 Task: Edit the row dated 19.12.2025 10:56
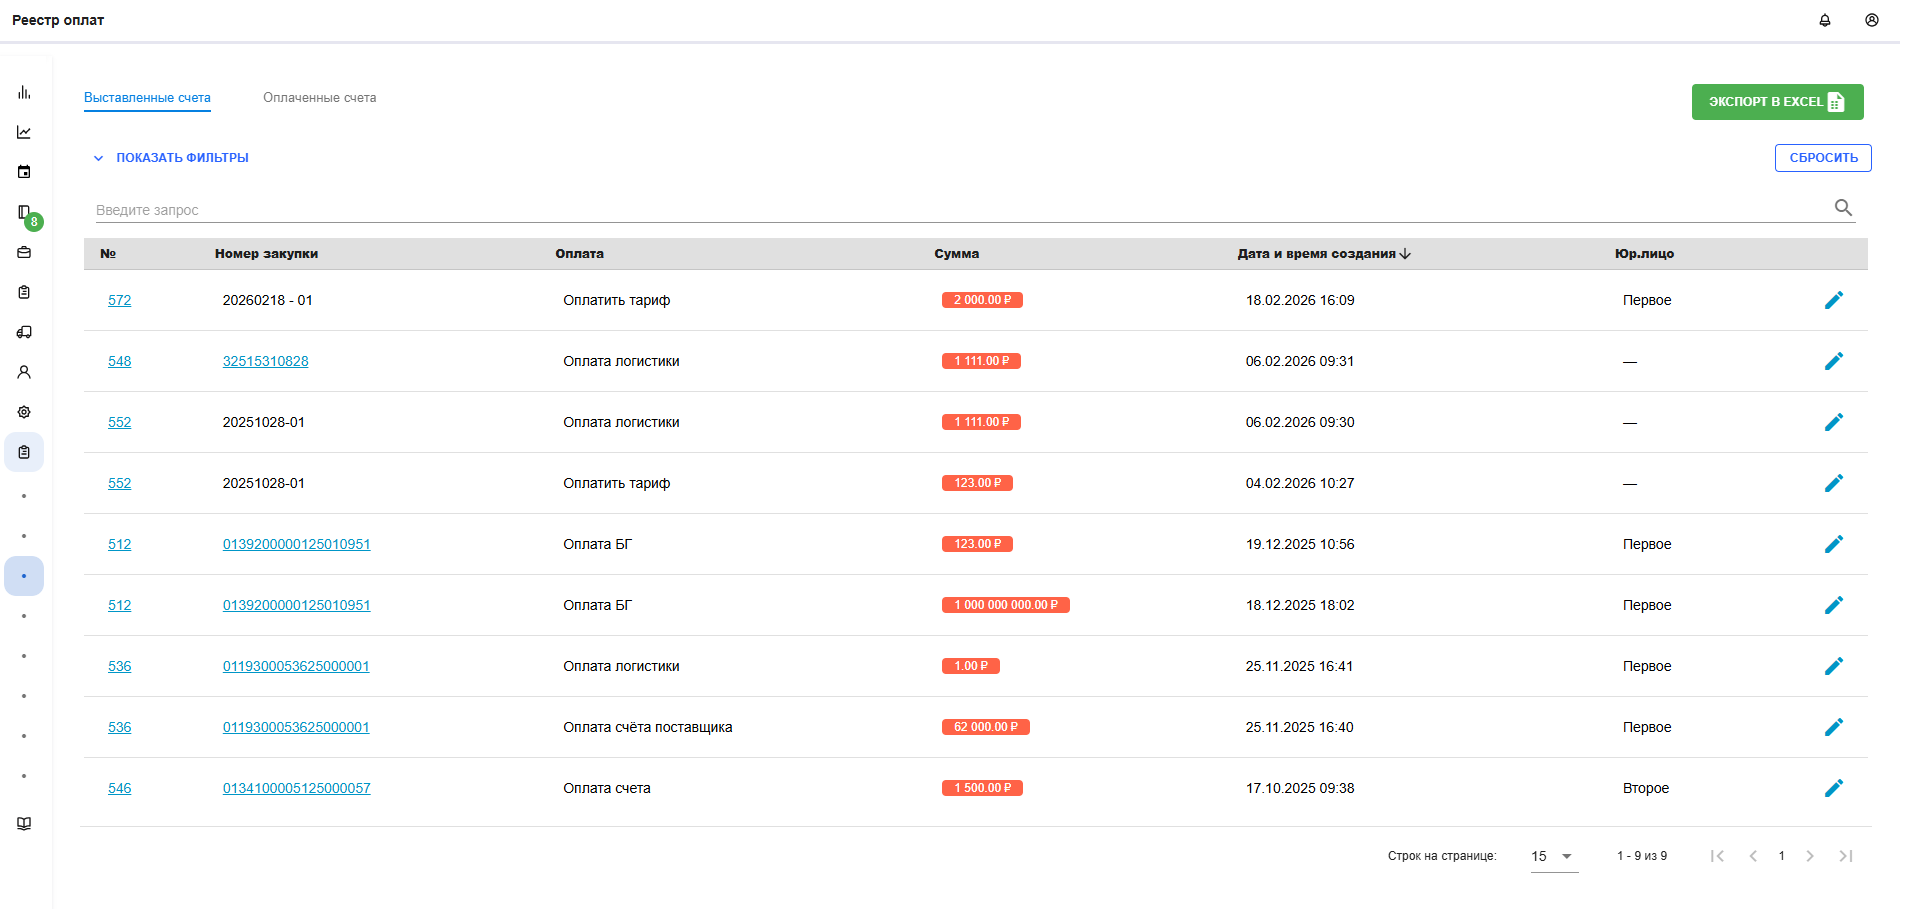pos(1833,544)
